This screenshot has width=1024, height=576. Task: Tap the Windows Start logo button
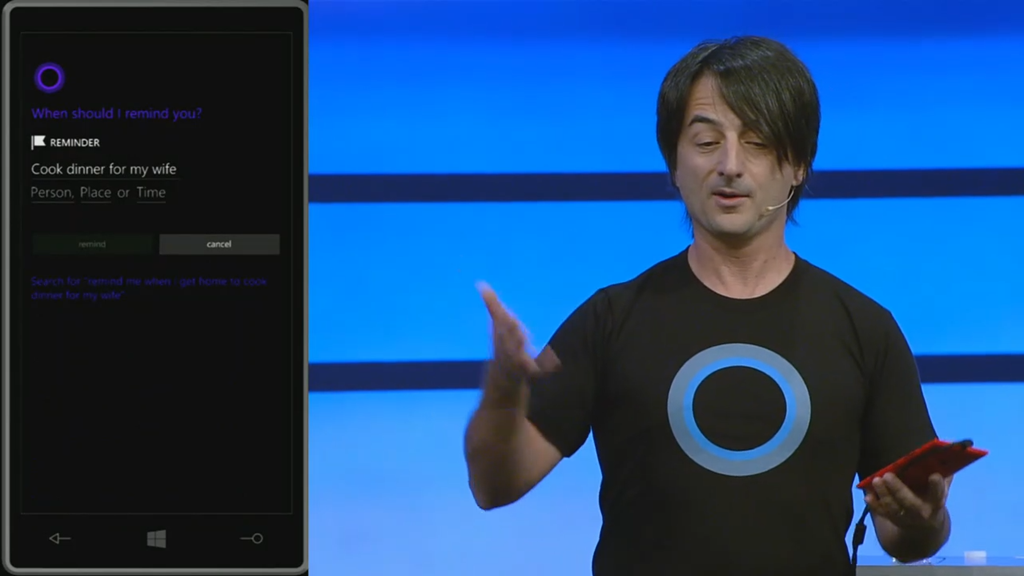[x=157, y=539]
